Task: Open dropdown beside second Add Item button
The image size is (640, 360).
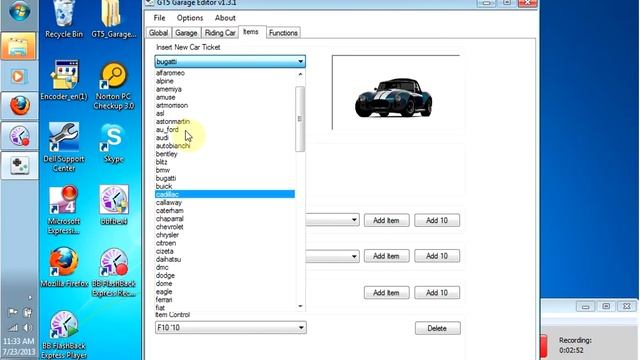Action: tap(353, 256)
